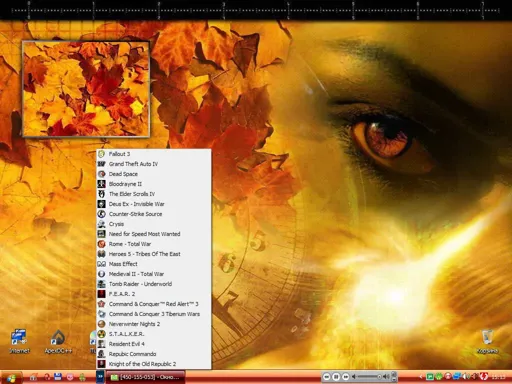Launch The Elder Scrolls IV

pyautogui.click(x=154, y=194)
